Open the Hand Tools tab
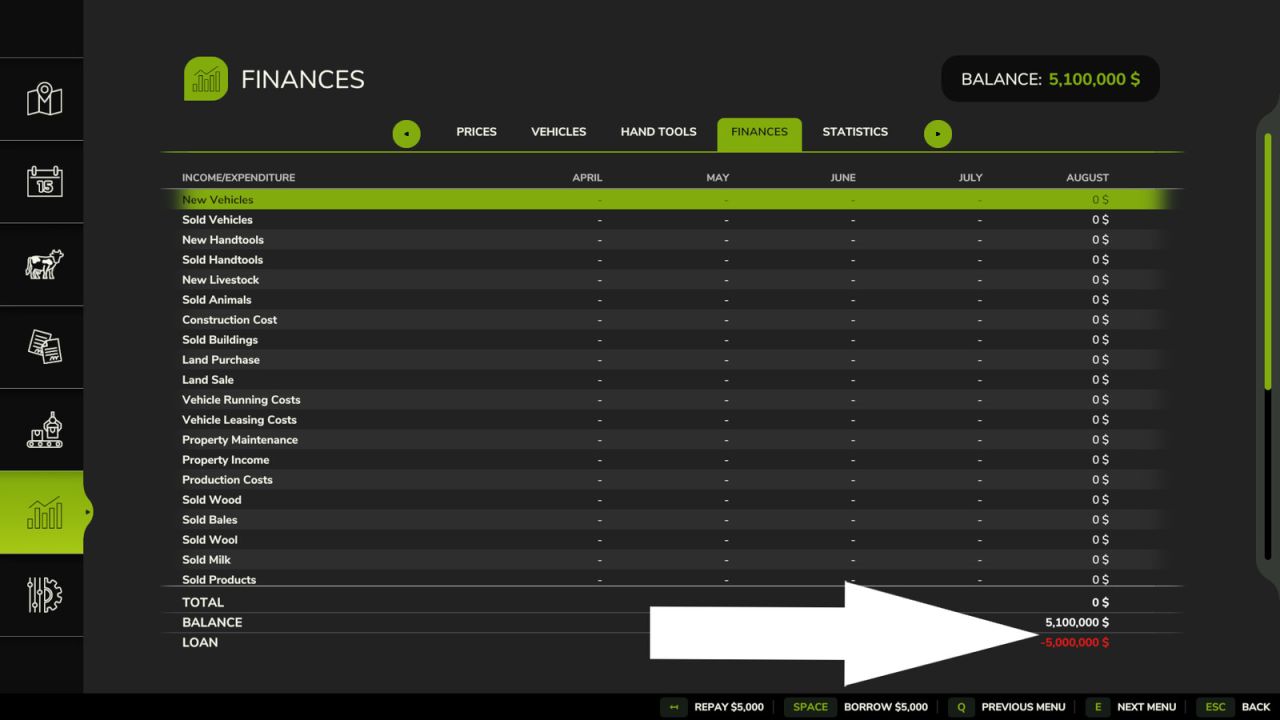Image resolution: width=1280 pixels, height=720 pixels. tap(658, 132)
